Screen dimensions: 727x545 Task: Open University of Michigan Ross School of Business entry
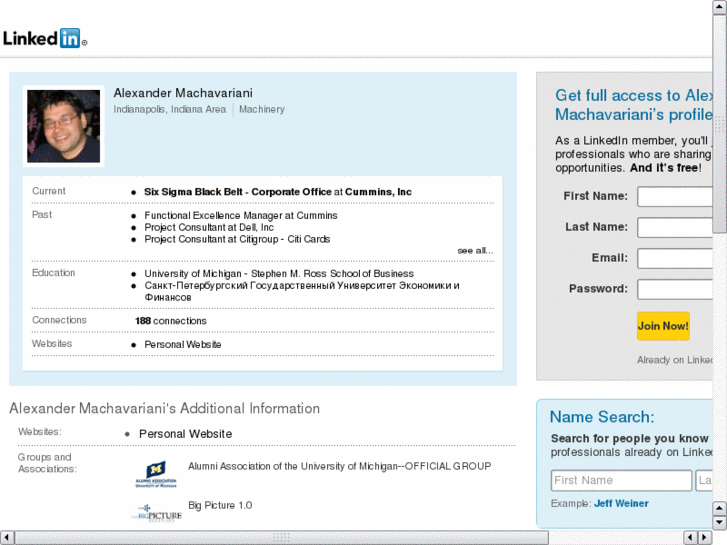(279, 274)
